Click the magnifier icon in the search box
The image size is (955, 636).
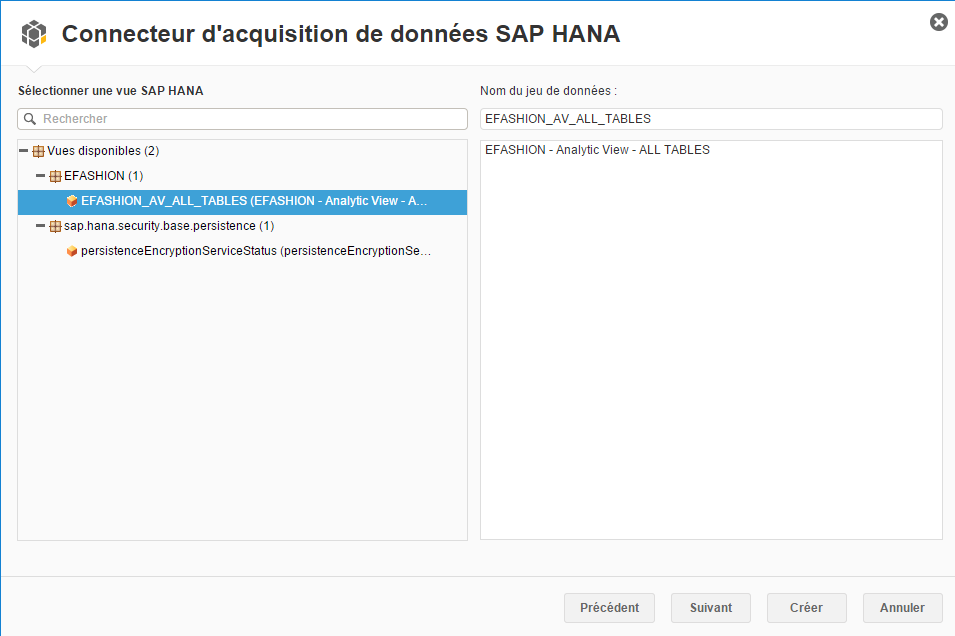[30, 119]
